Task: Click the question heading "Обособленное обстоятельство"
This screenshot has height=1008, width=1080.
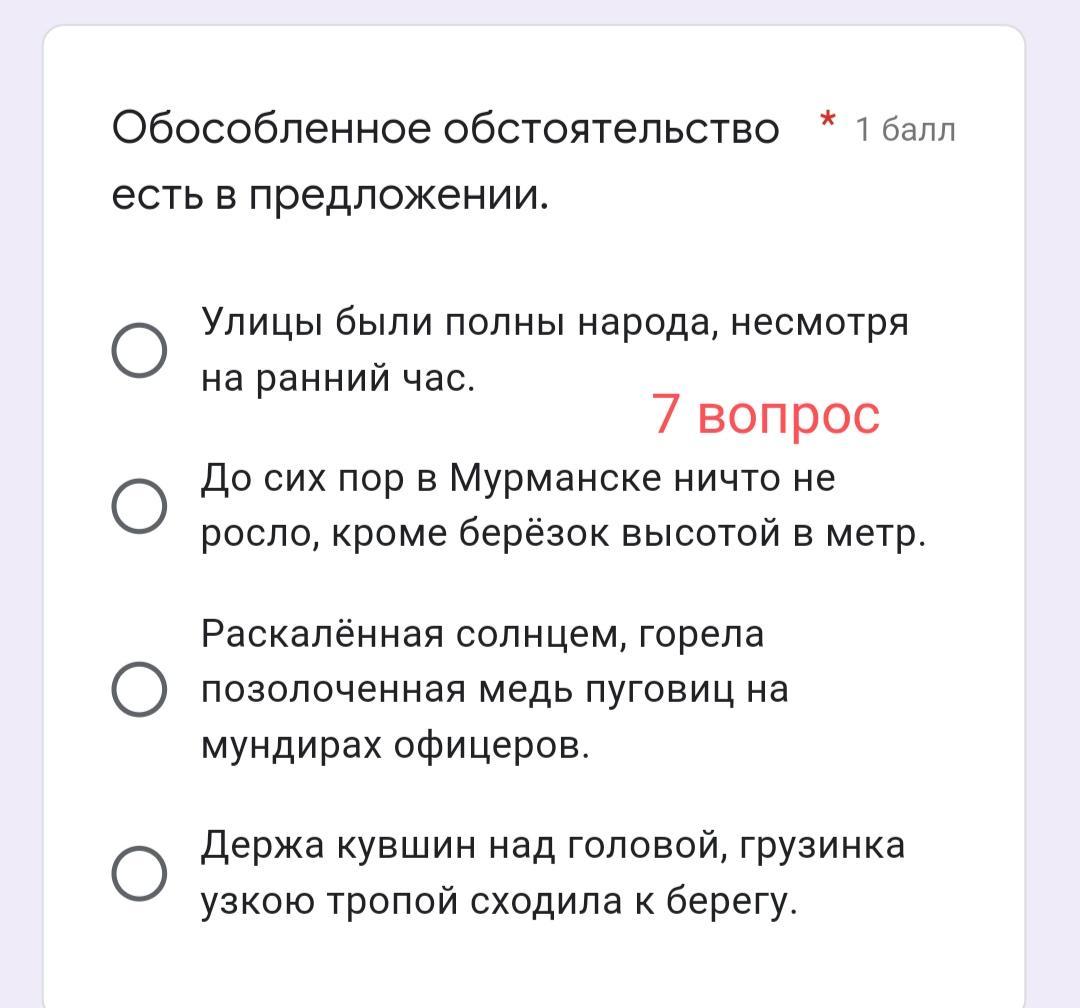Action: point(446,128)
